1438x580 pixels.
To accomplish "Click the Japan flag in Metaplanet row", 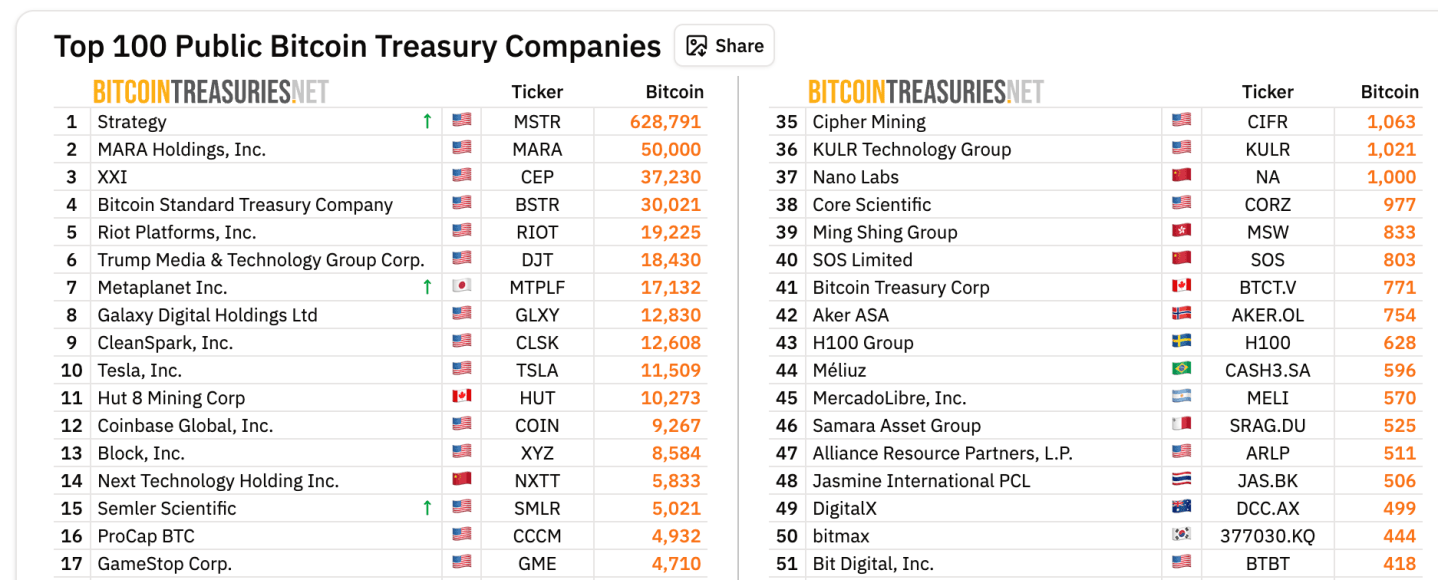I will (x=461, y=287).
